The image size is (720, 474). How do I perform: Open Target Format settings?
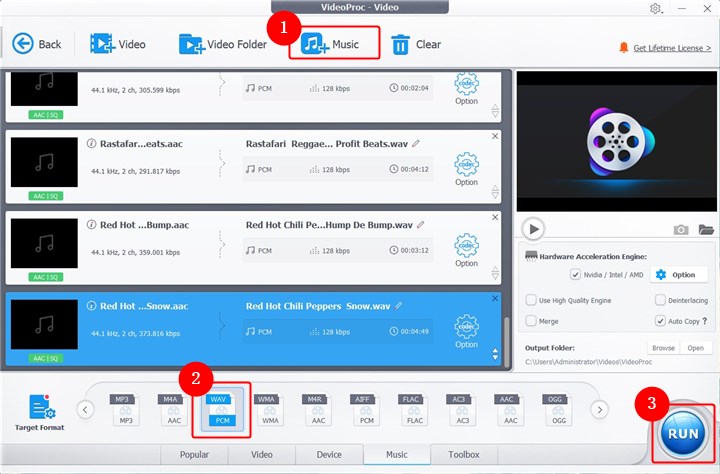pos(40,412)
